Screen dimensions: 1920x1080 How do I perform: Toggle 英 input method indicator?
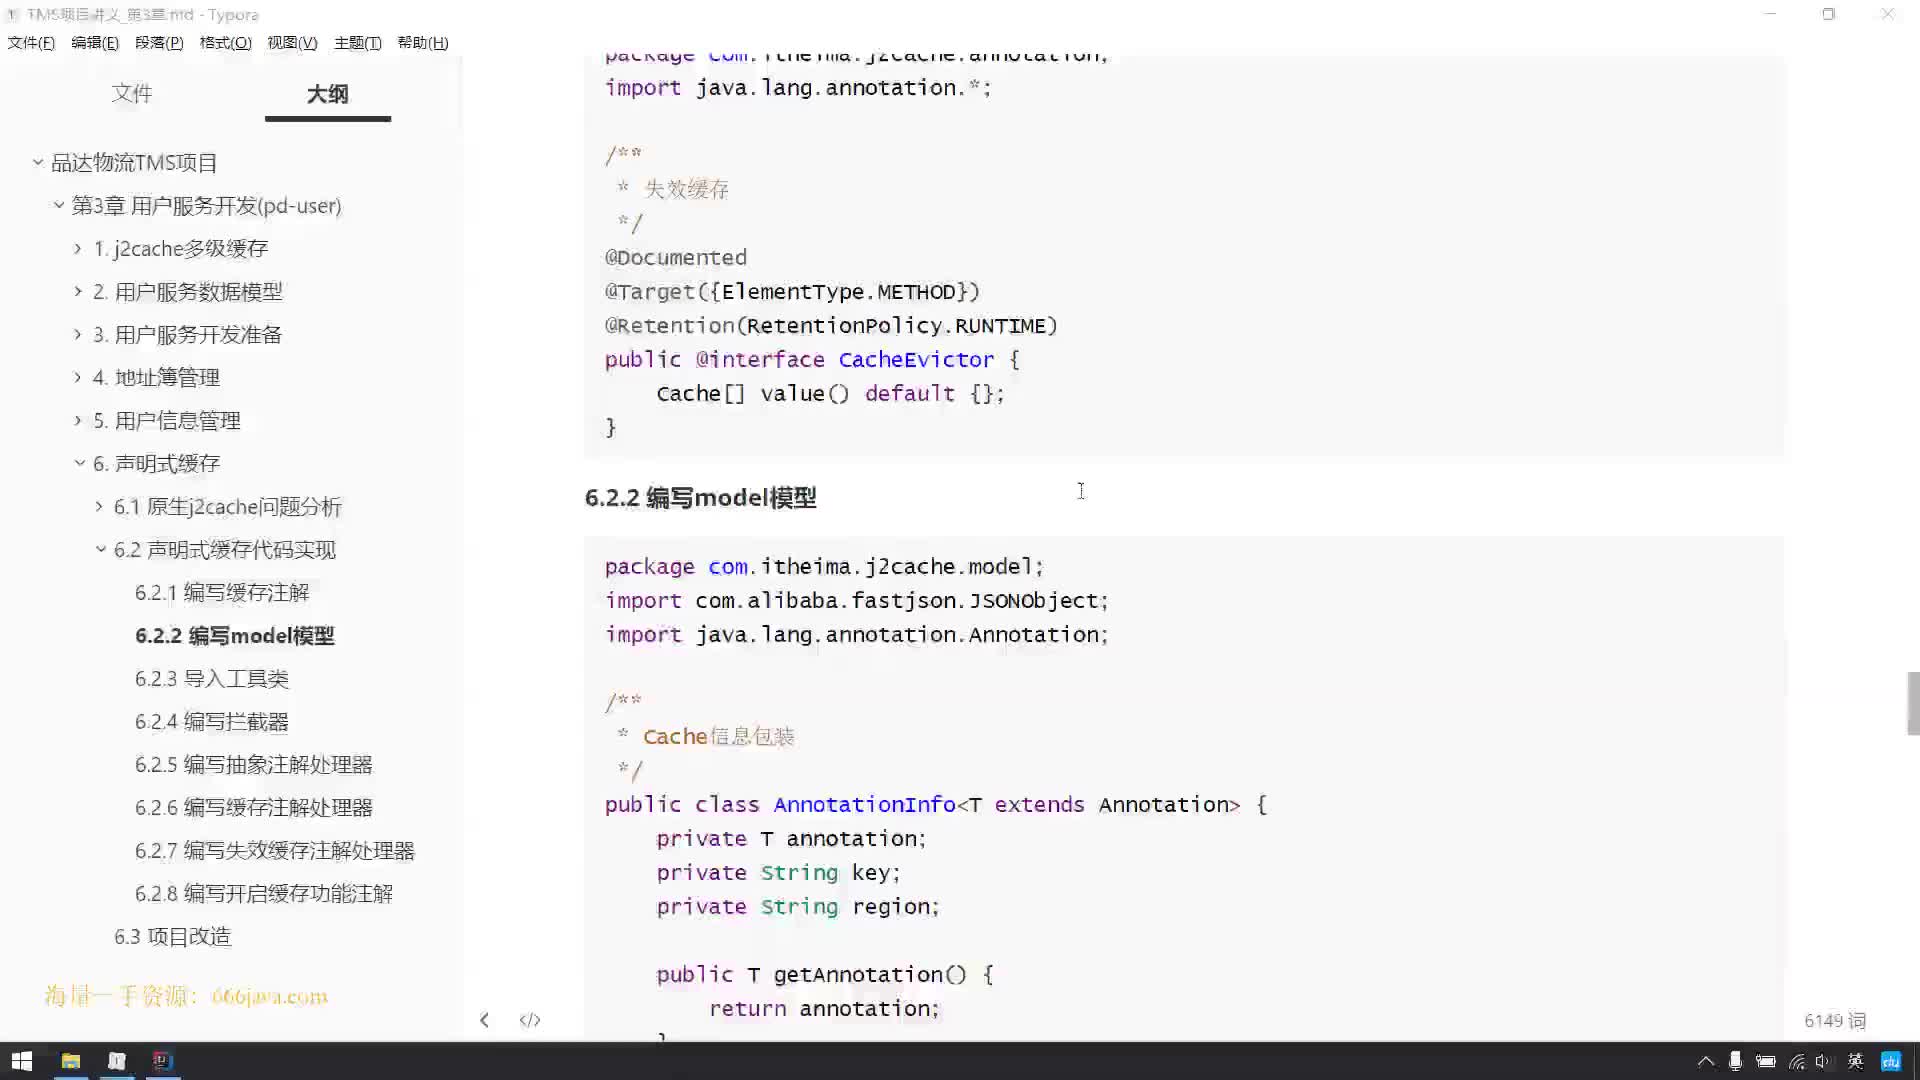tap(1856, 1061)
